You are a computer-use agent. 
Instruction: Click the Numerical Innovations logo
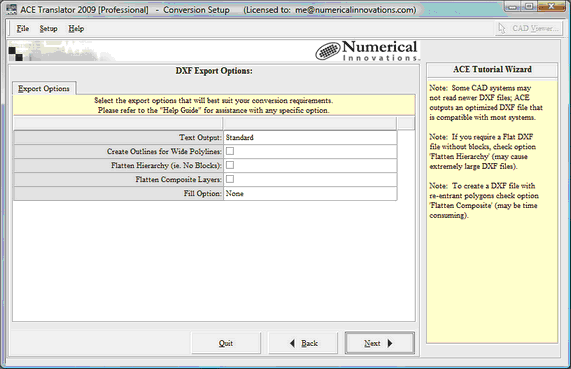click(x=367, y=51)
